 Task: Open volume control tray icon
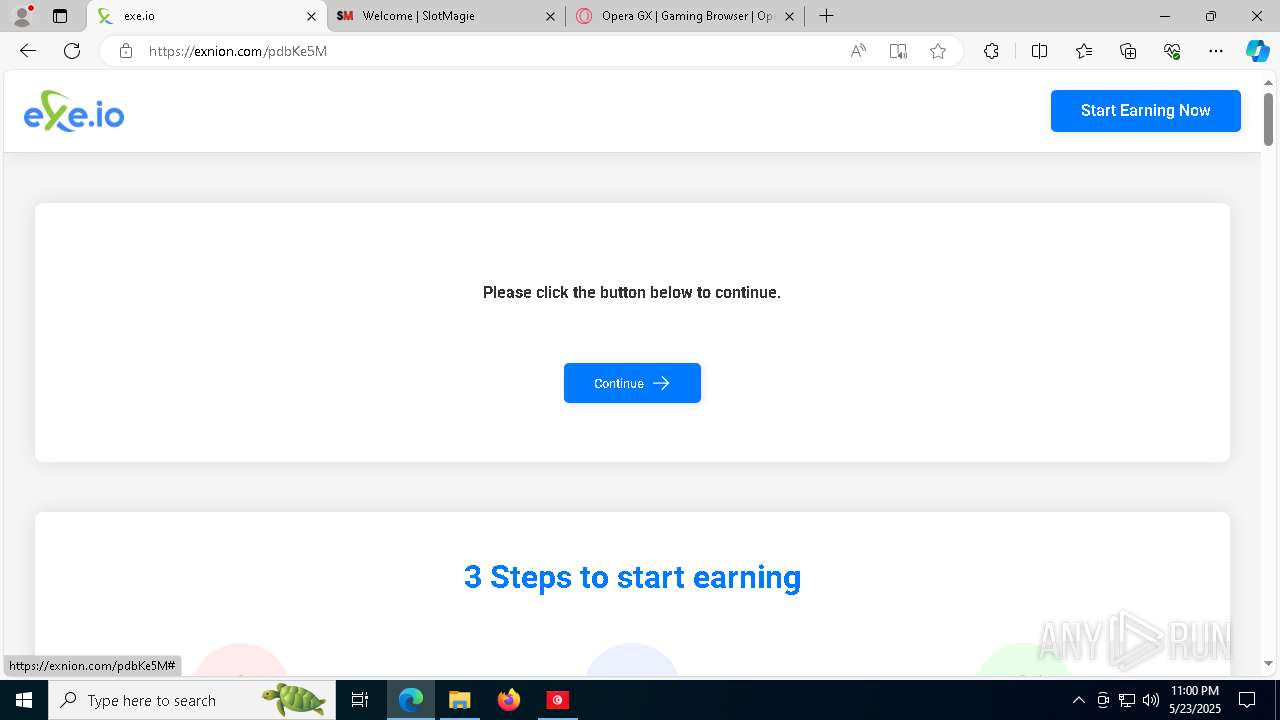(x=1151, y=700)
